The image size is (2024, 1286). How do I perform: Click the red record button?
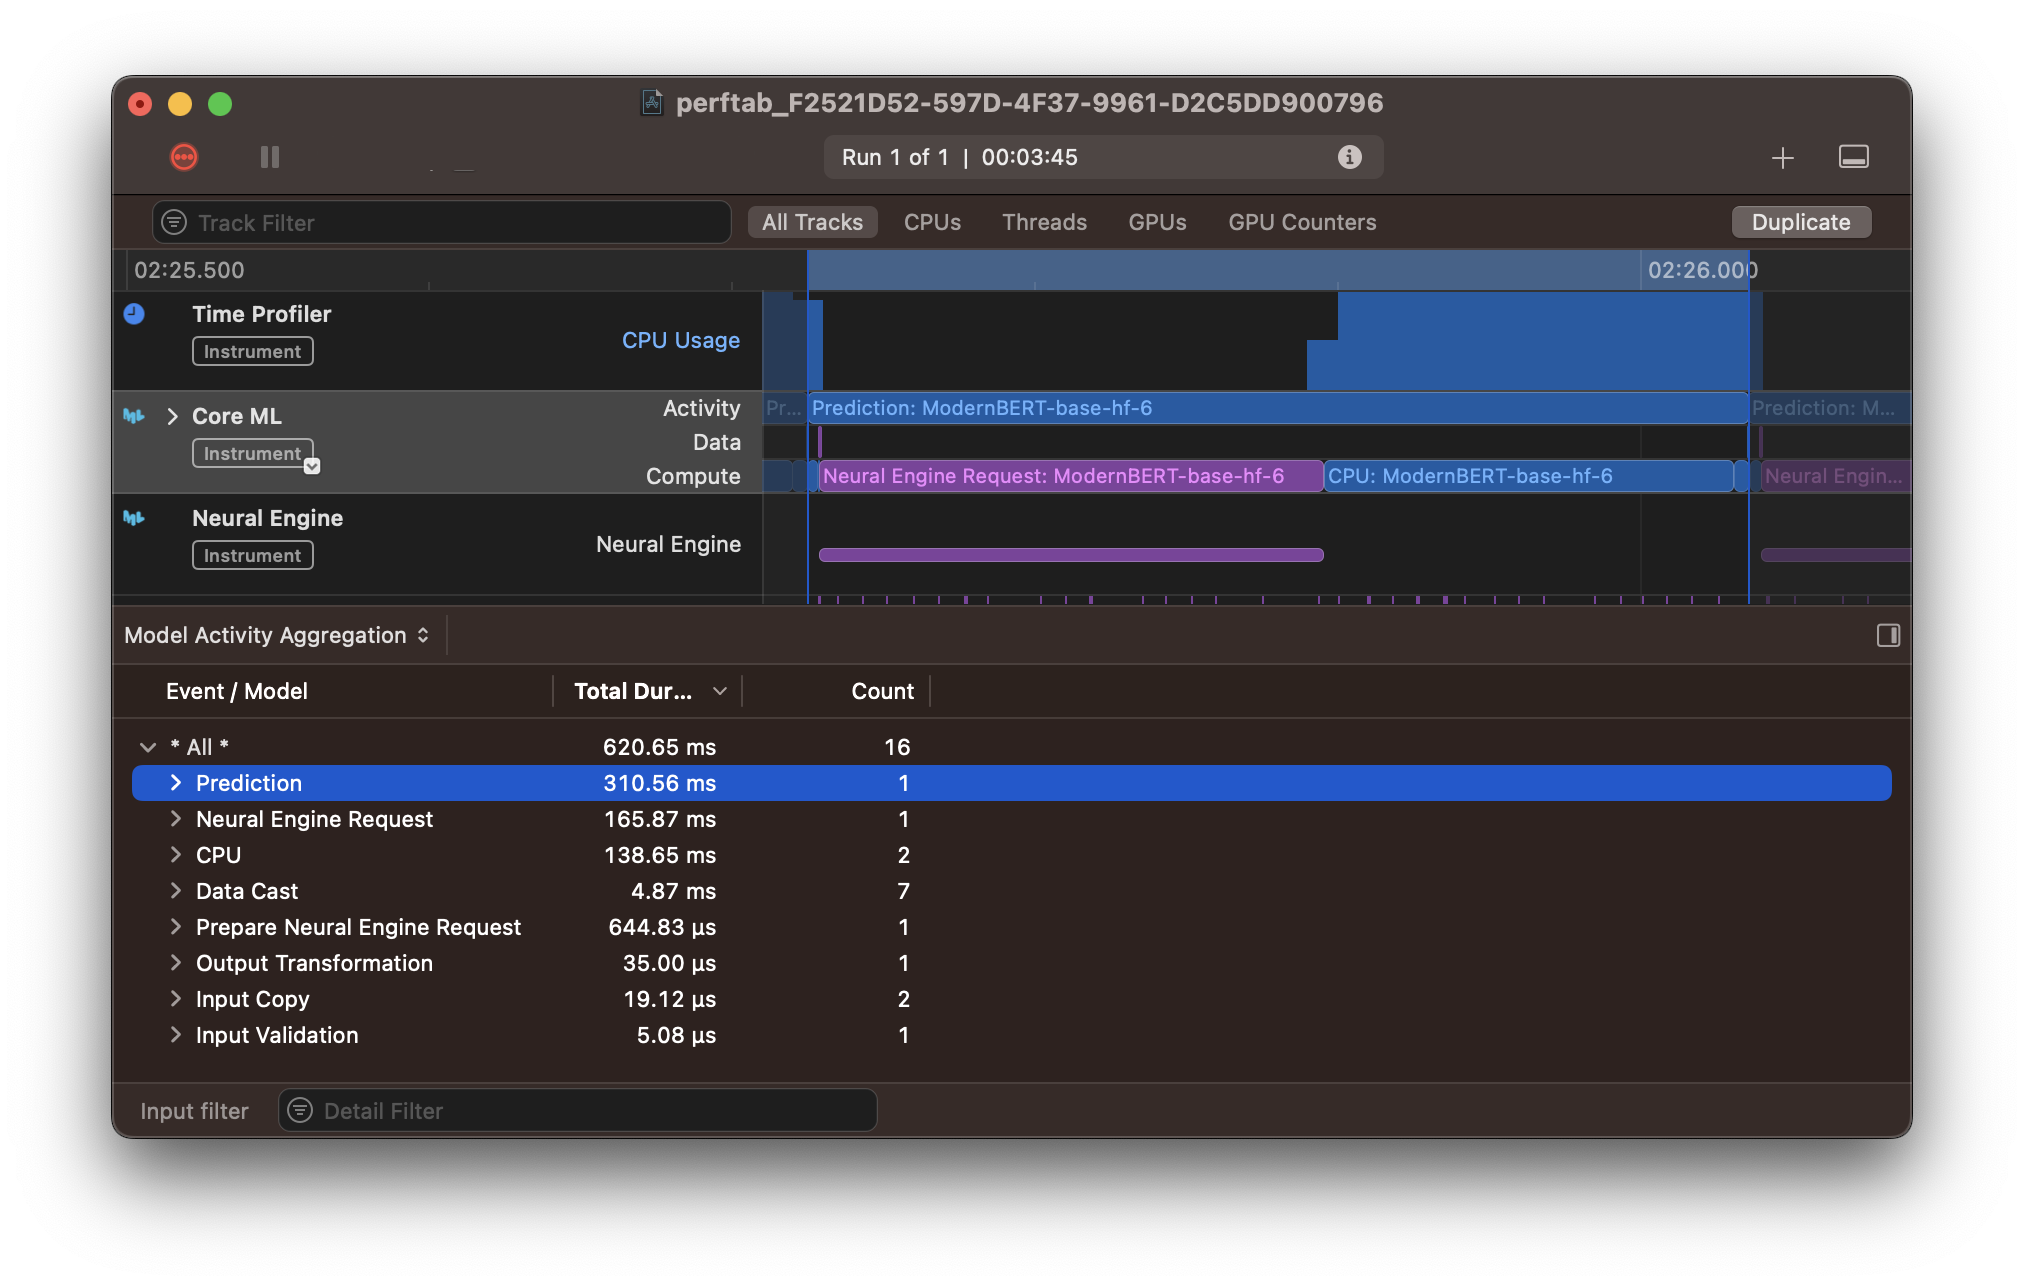[184, 157]
